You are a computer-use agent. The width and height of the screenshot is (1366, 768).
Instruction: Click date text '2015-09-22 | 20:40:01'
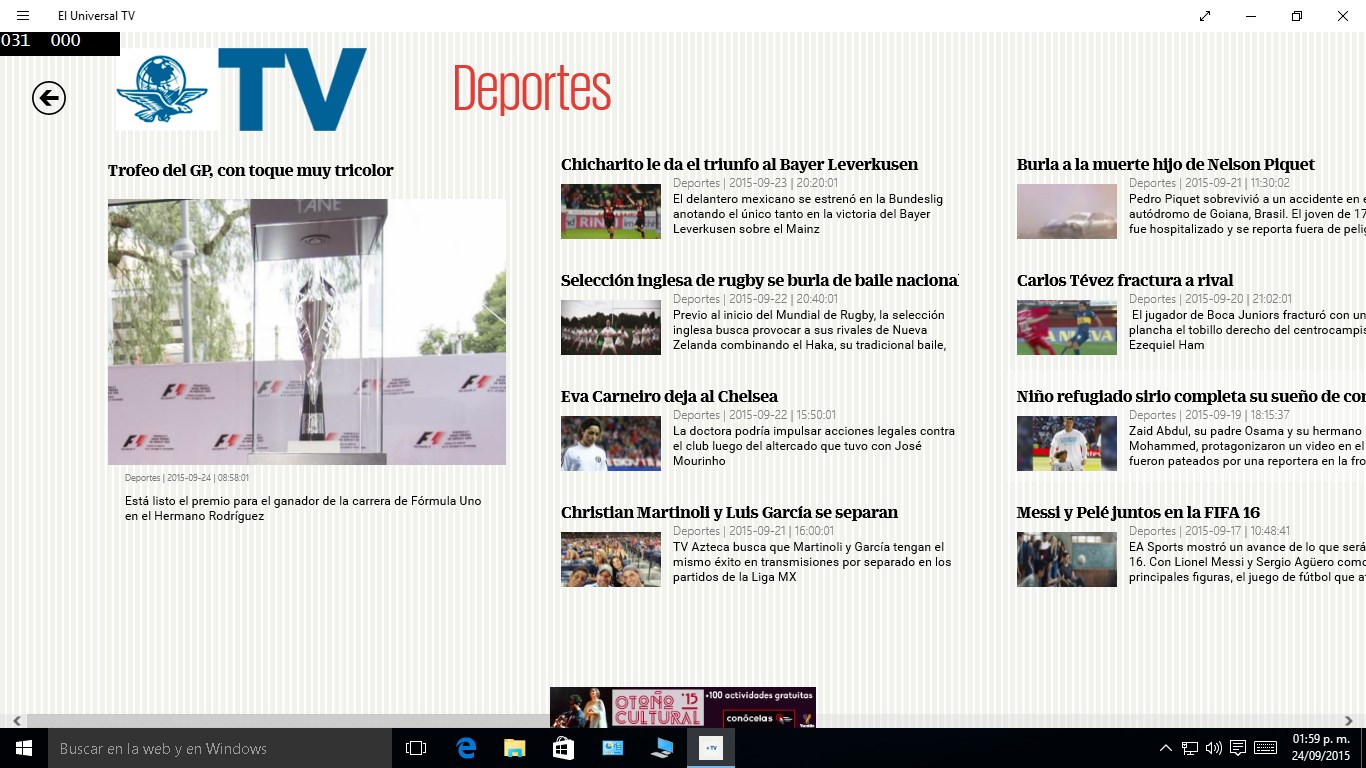click(783, 299)
